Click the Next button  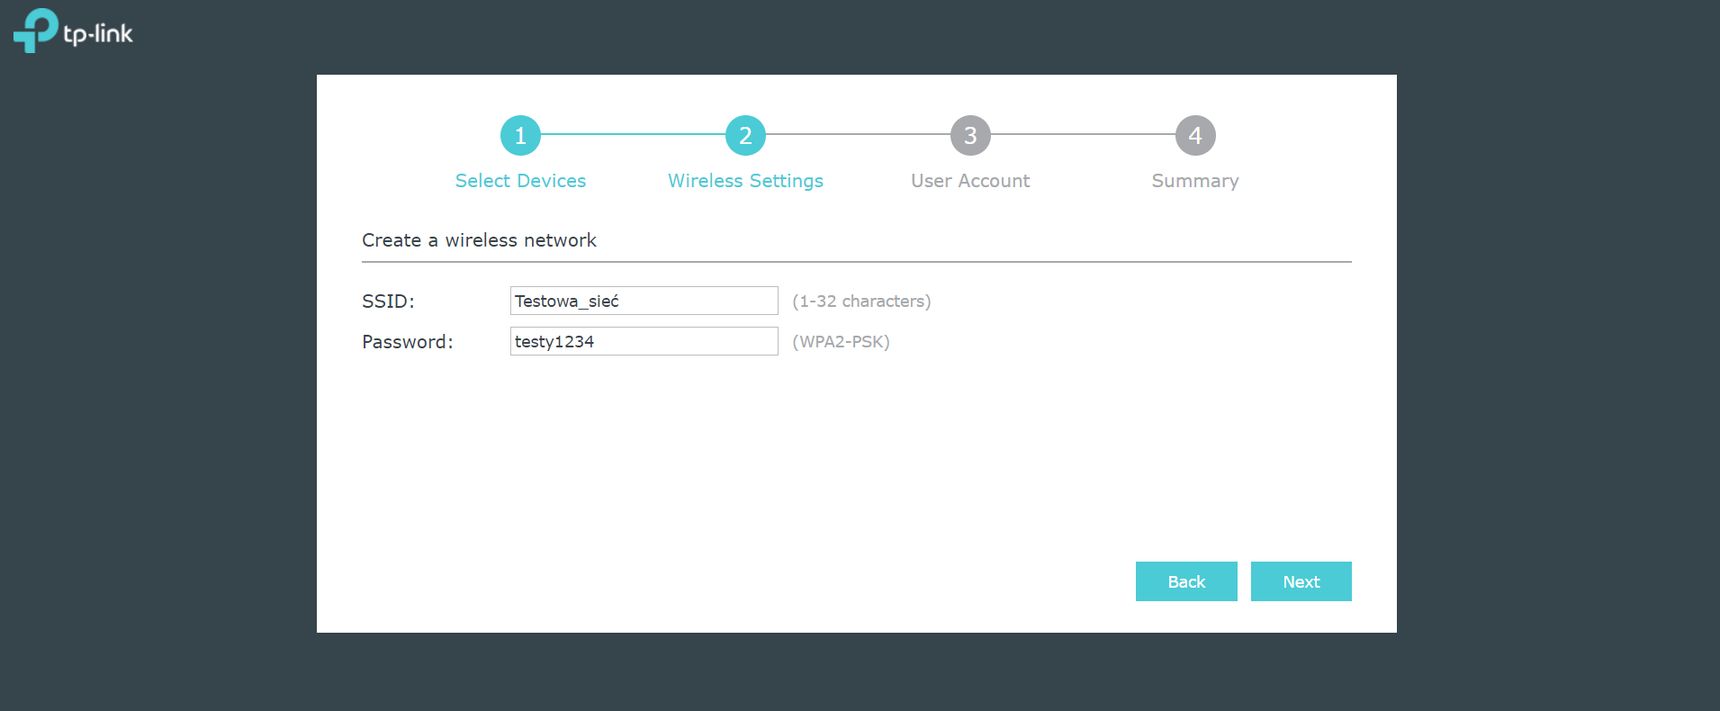coord(1301,581)
